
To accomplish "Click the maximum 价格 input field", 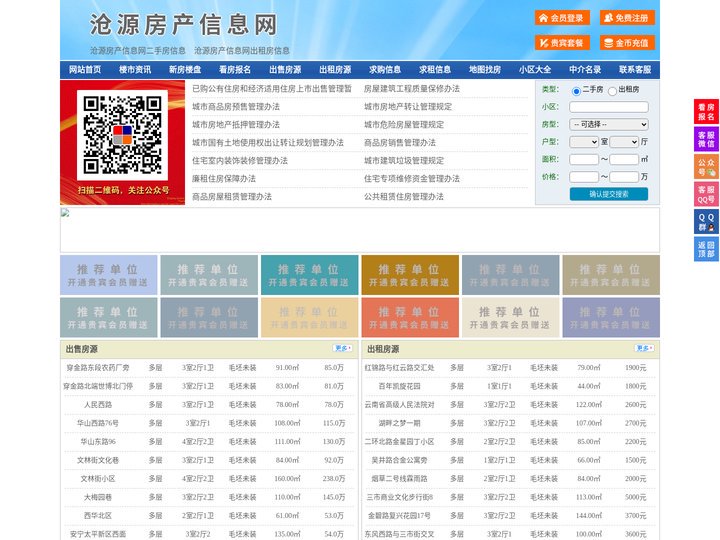I will 624,177.
